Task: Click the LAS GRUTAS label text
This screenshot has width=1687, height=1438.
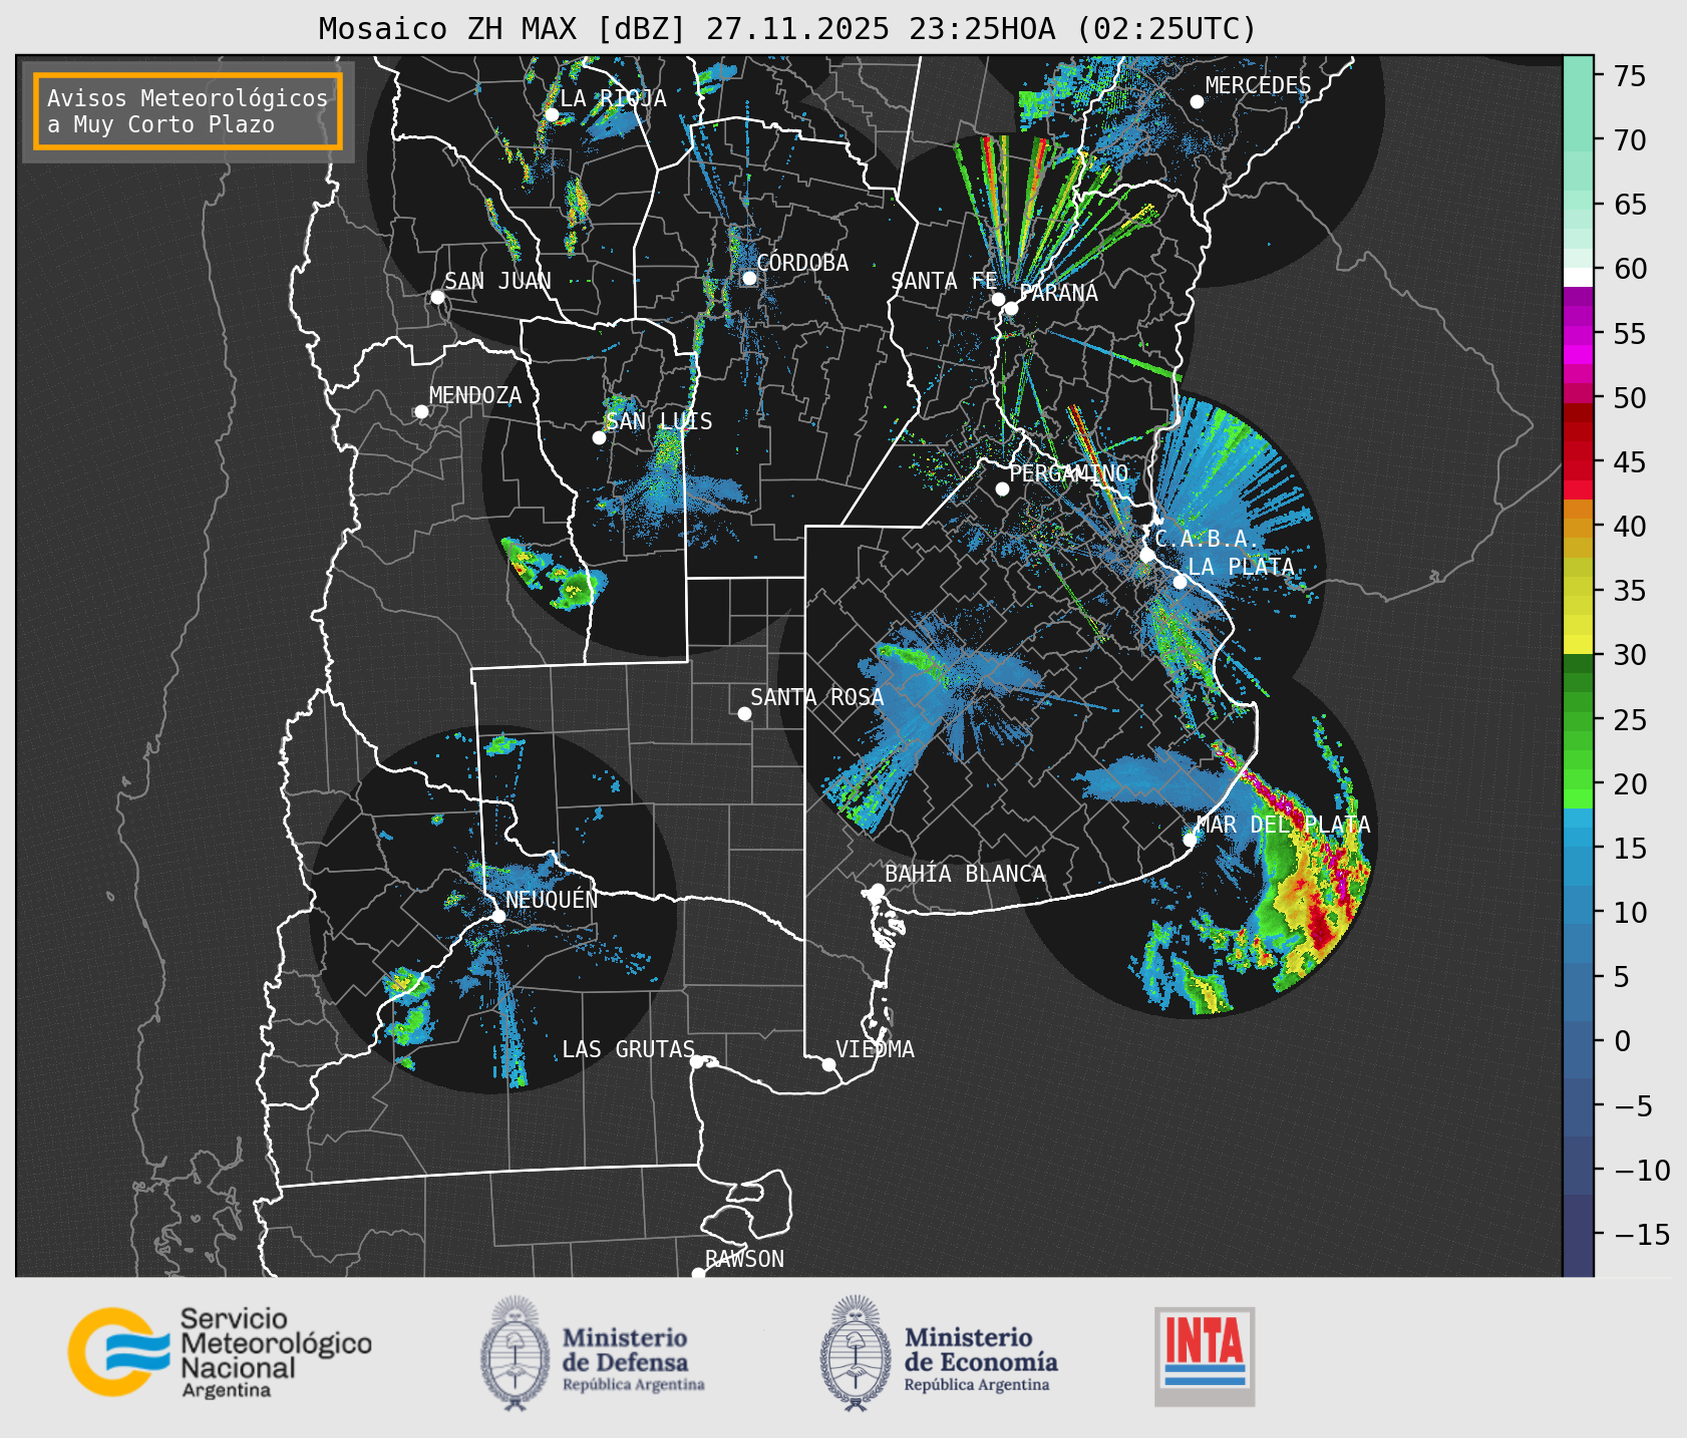Action: point(628,1049)
